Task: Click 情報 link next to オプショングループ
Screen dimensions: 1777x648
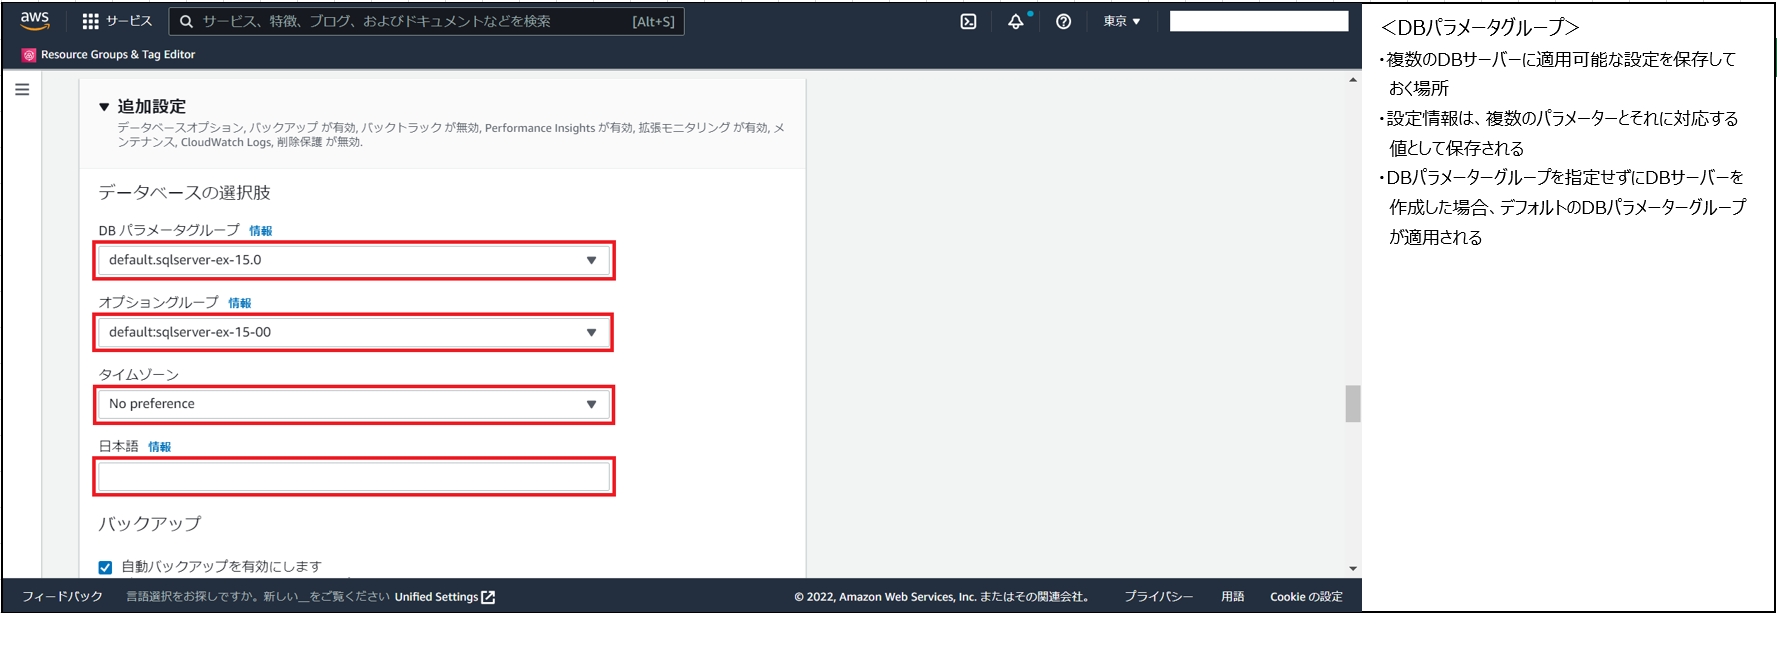Action: click(240, 303)
